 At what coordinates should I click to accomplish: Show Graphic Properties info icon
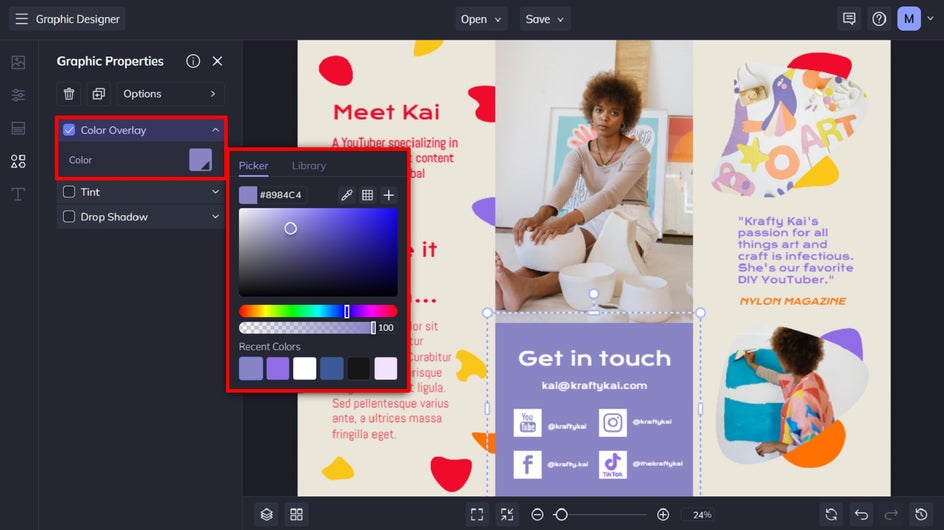(x=193, y=61)
